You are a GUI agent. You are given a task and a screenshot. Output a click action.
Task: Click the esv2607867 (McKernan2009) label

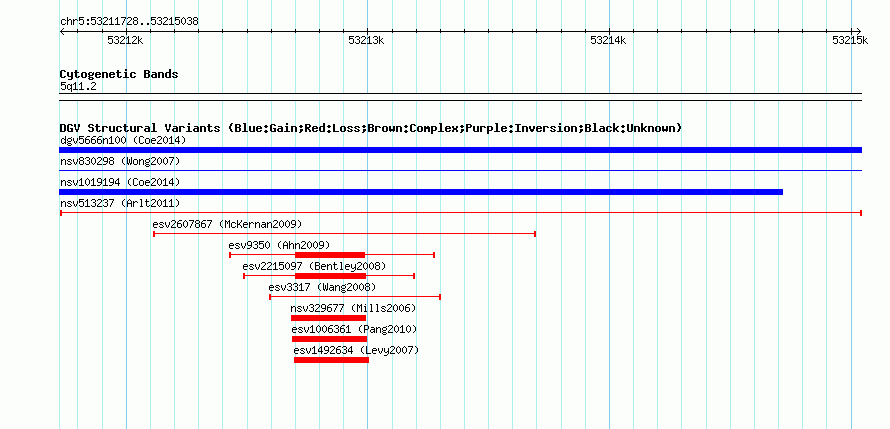point(228,224)
